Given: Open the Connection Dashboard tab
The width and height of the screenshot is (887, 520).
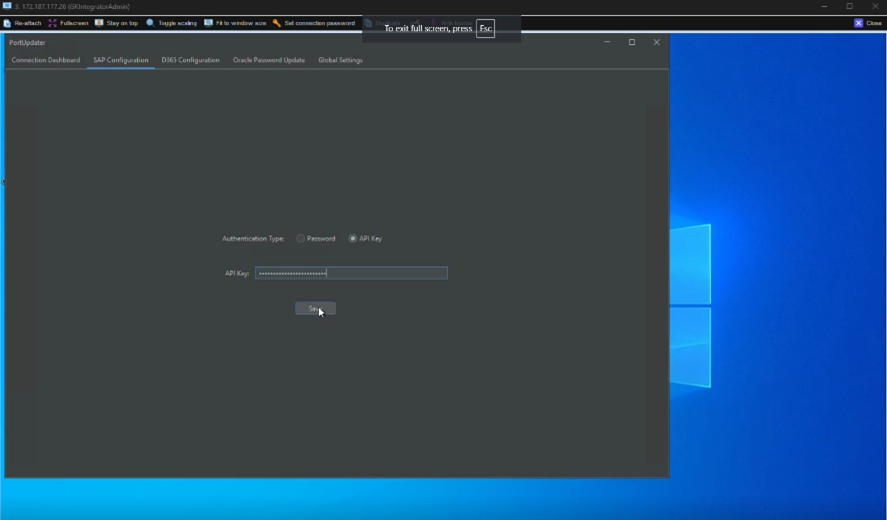Looking at the screenshot, I should (45, 60).
